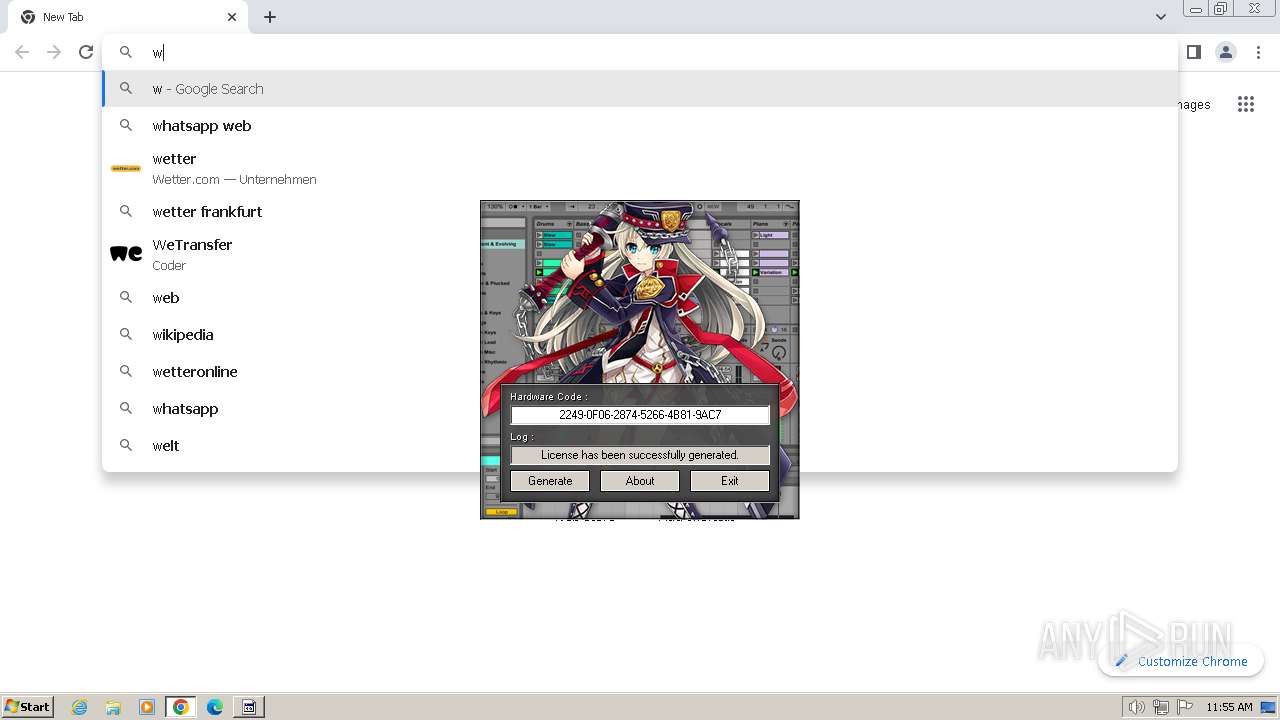Click the wetter.com logo icon
The height and width of the screenshot is (720, 1280).
pyautogui.click(x=126, y=168)
